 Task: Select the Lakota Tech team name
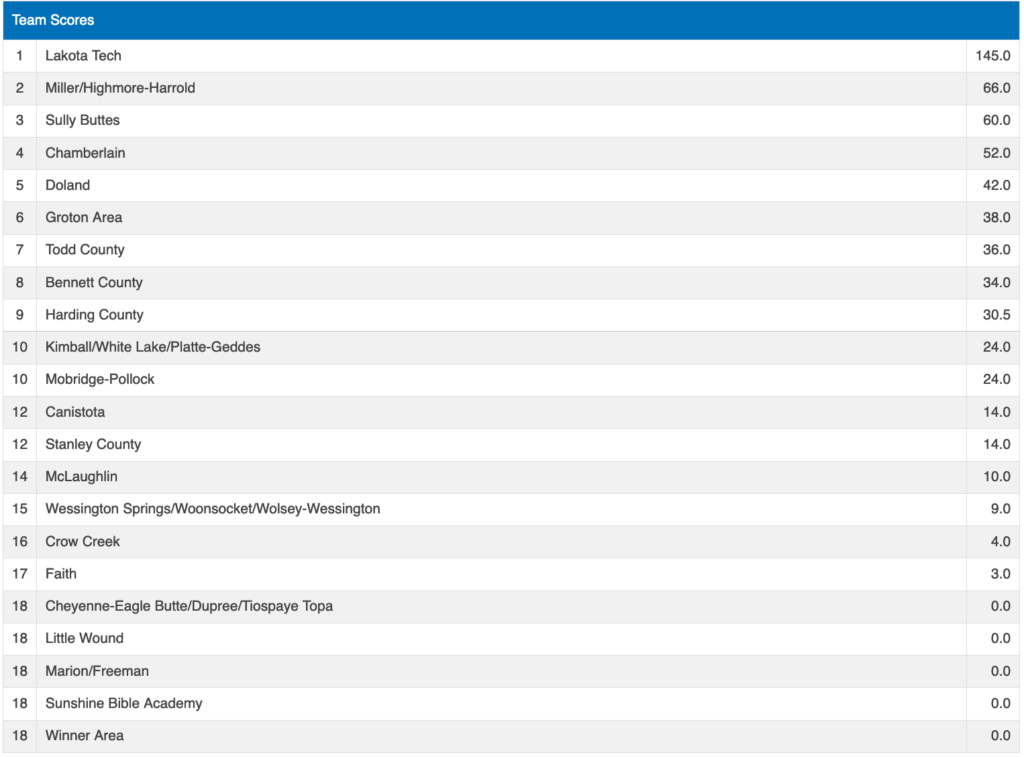point(83,56)
